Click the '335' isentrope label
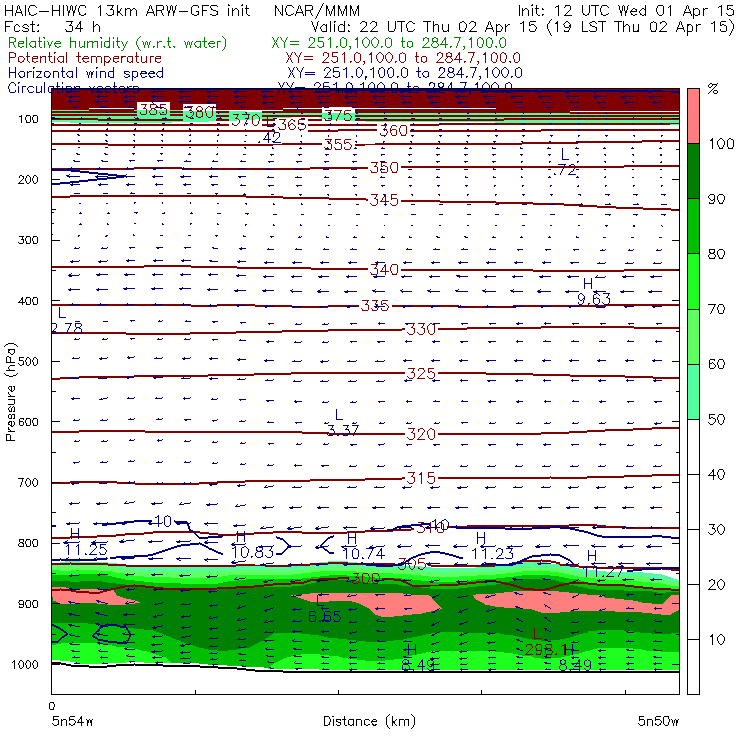The height and width of the screenshot is (740, 740). click(x=375, y=306)
